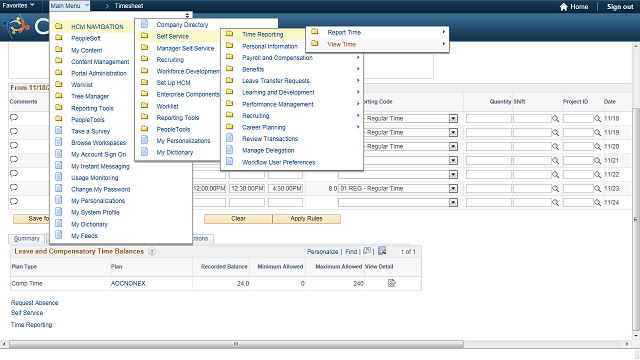Click the download to spreadsheet grid icon
The image size is (640, 360).
pyautogui.click(x=382, y=251)
